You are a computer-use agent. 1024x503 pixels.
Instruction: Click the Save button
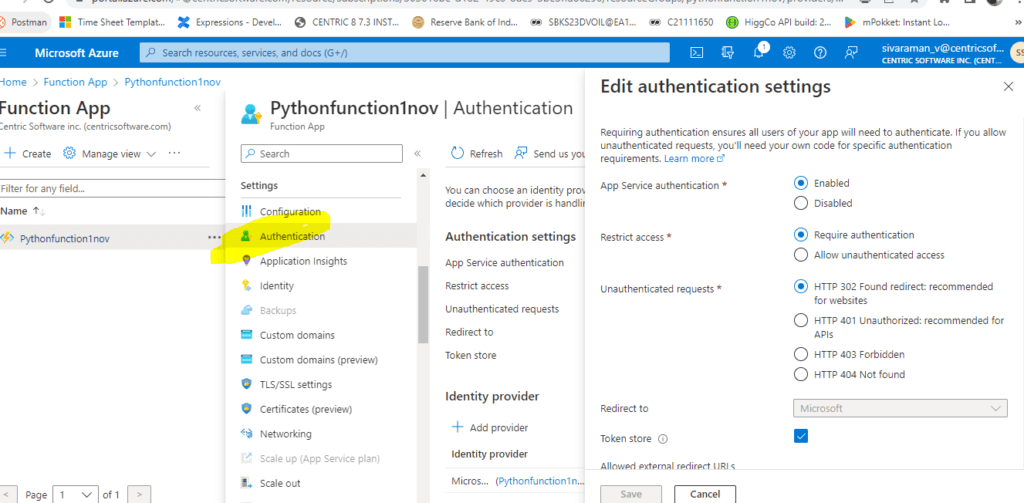(631, 495)
